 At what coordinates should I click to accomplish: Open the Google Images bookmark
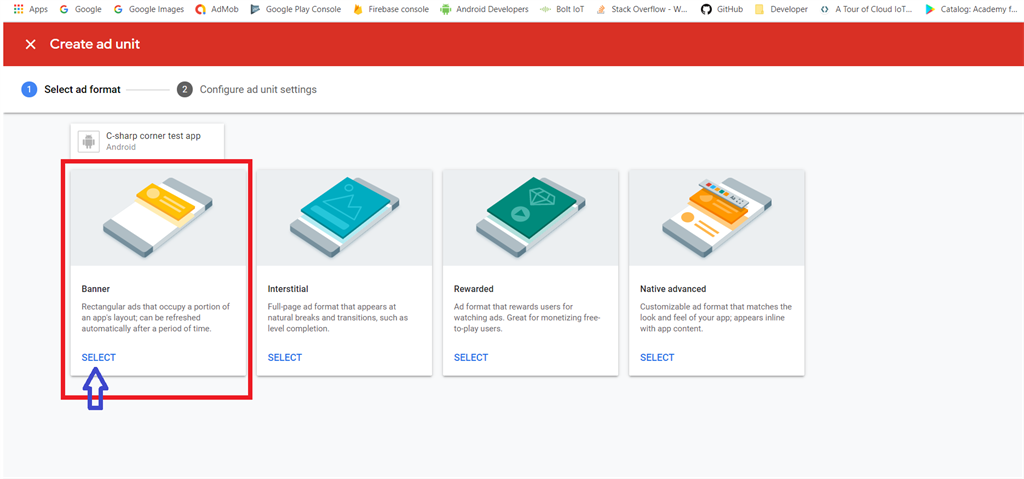[148, 9]
